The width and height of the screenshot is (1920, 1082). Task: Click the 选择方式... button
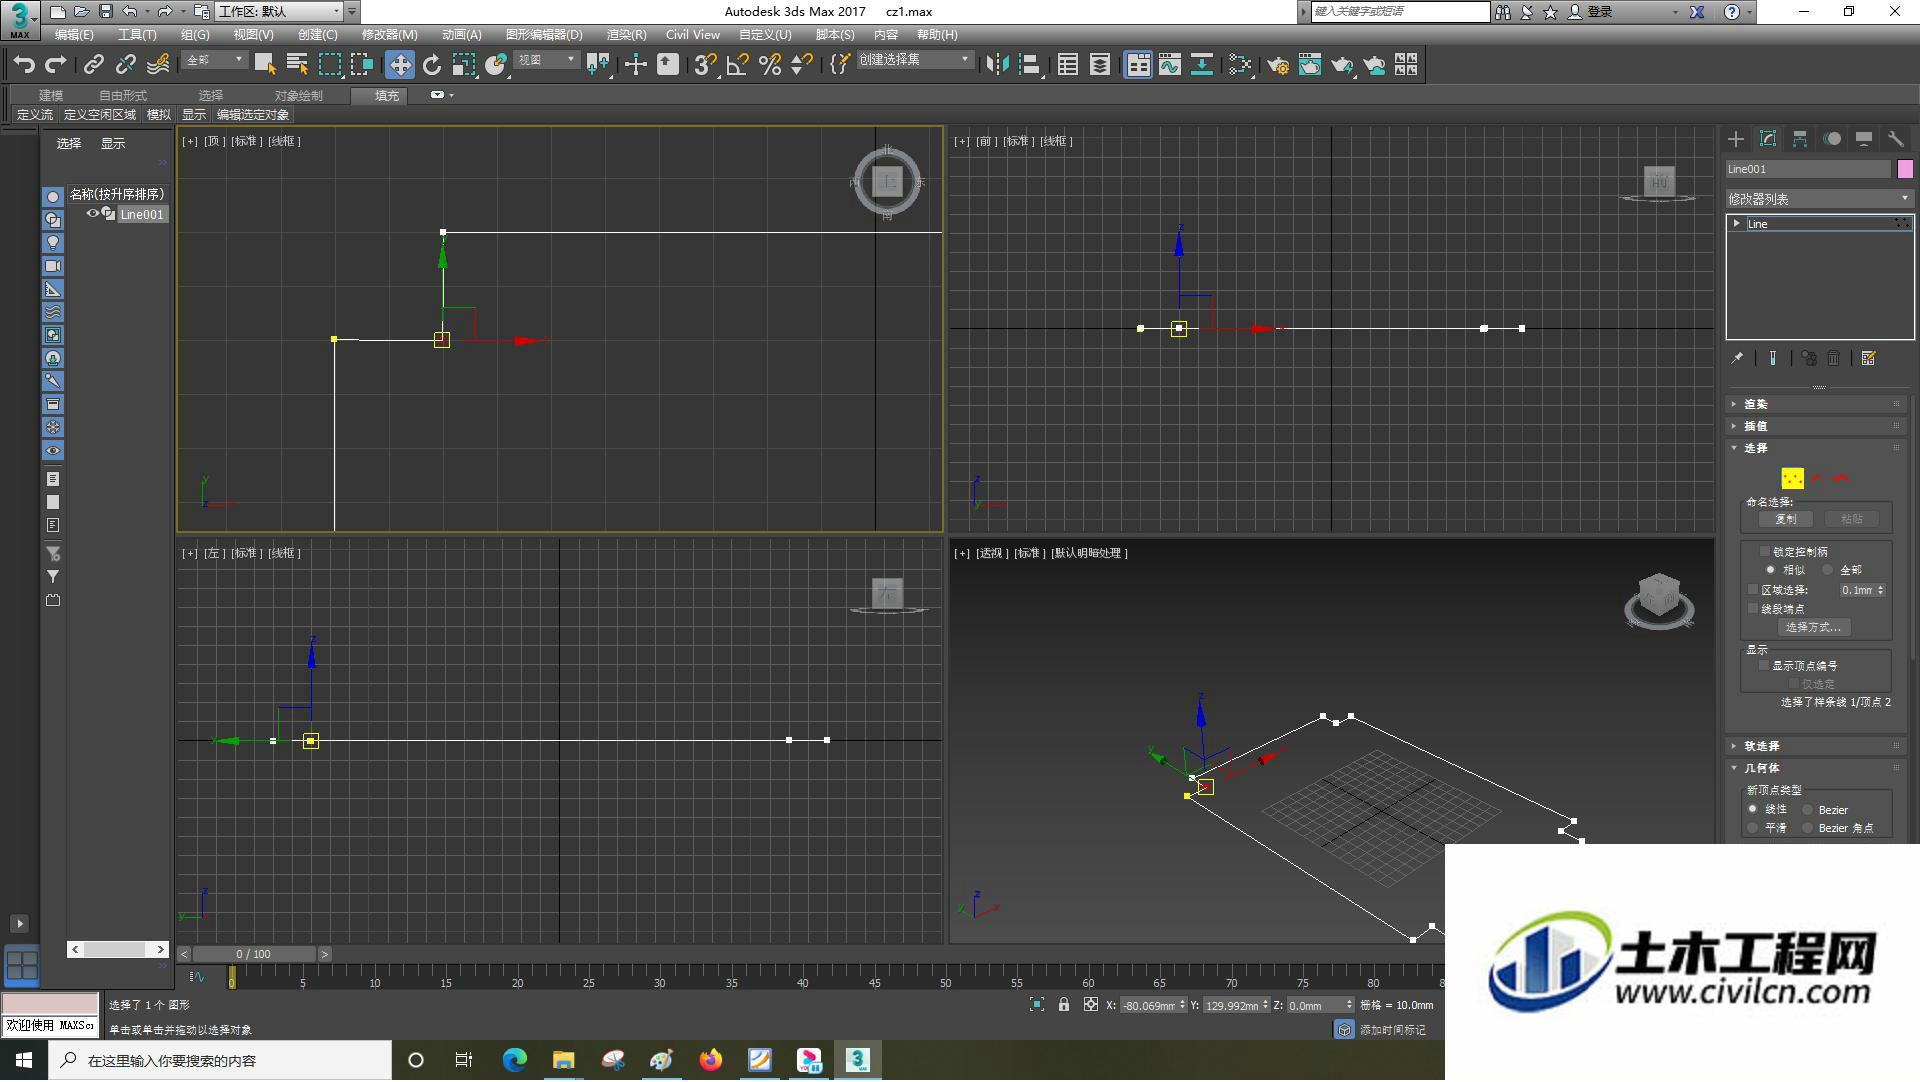click(x=1814, y=627)
